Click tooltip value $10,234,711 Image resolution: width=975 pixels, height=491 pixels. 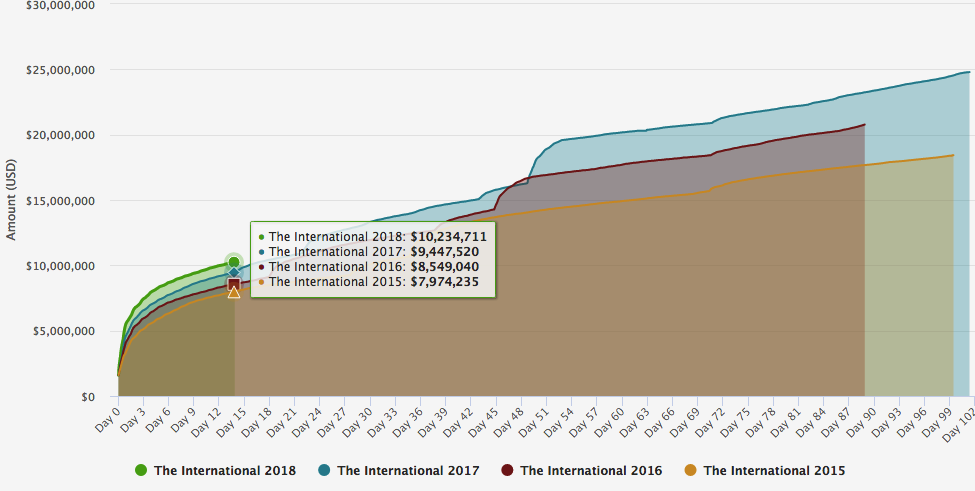[x=448, y=237]
